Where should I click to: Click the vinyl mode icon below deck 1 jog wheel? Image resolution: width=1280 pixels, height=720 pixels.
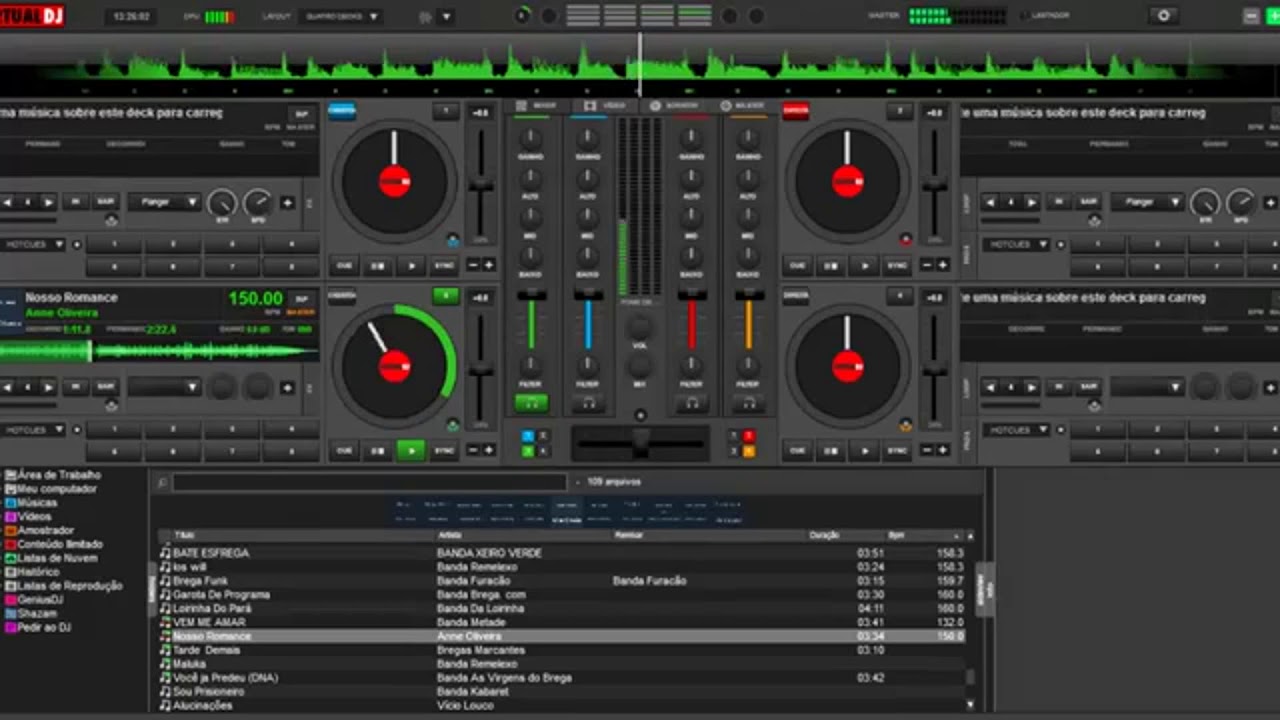click(453, 240)
